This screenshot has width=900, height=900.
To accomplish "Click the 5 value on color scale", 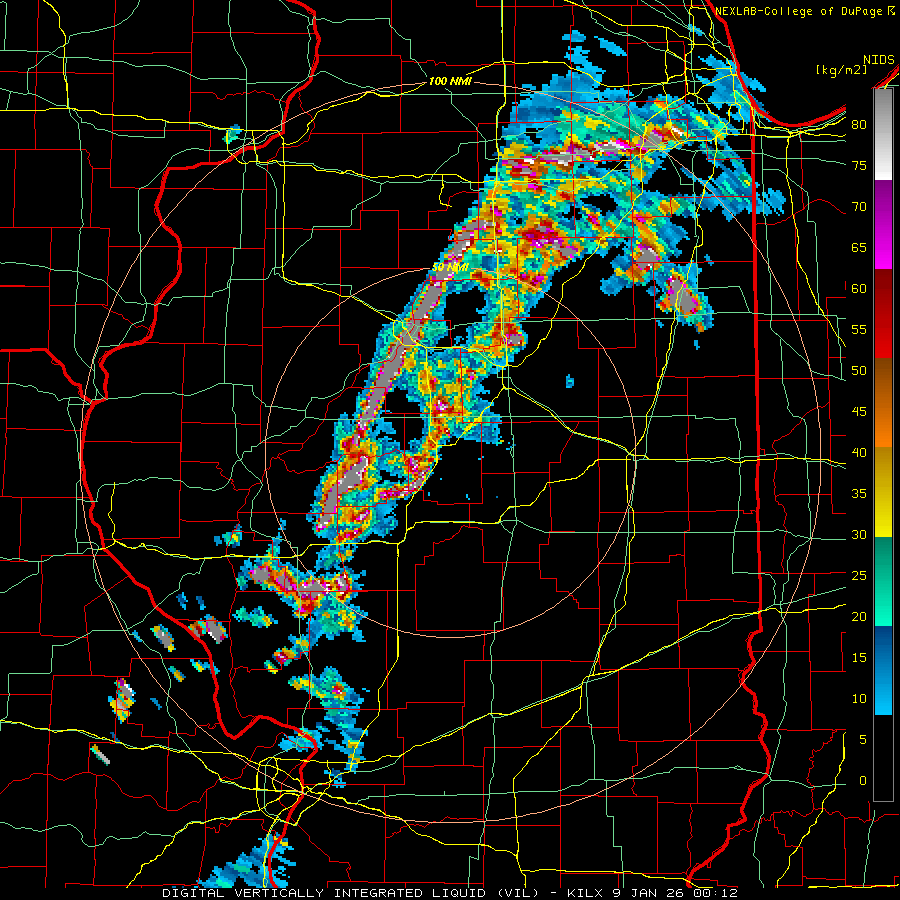I will pos(863,739).
